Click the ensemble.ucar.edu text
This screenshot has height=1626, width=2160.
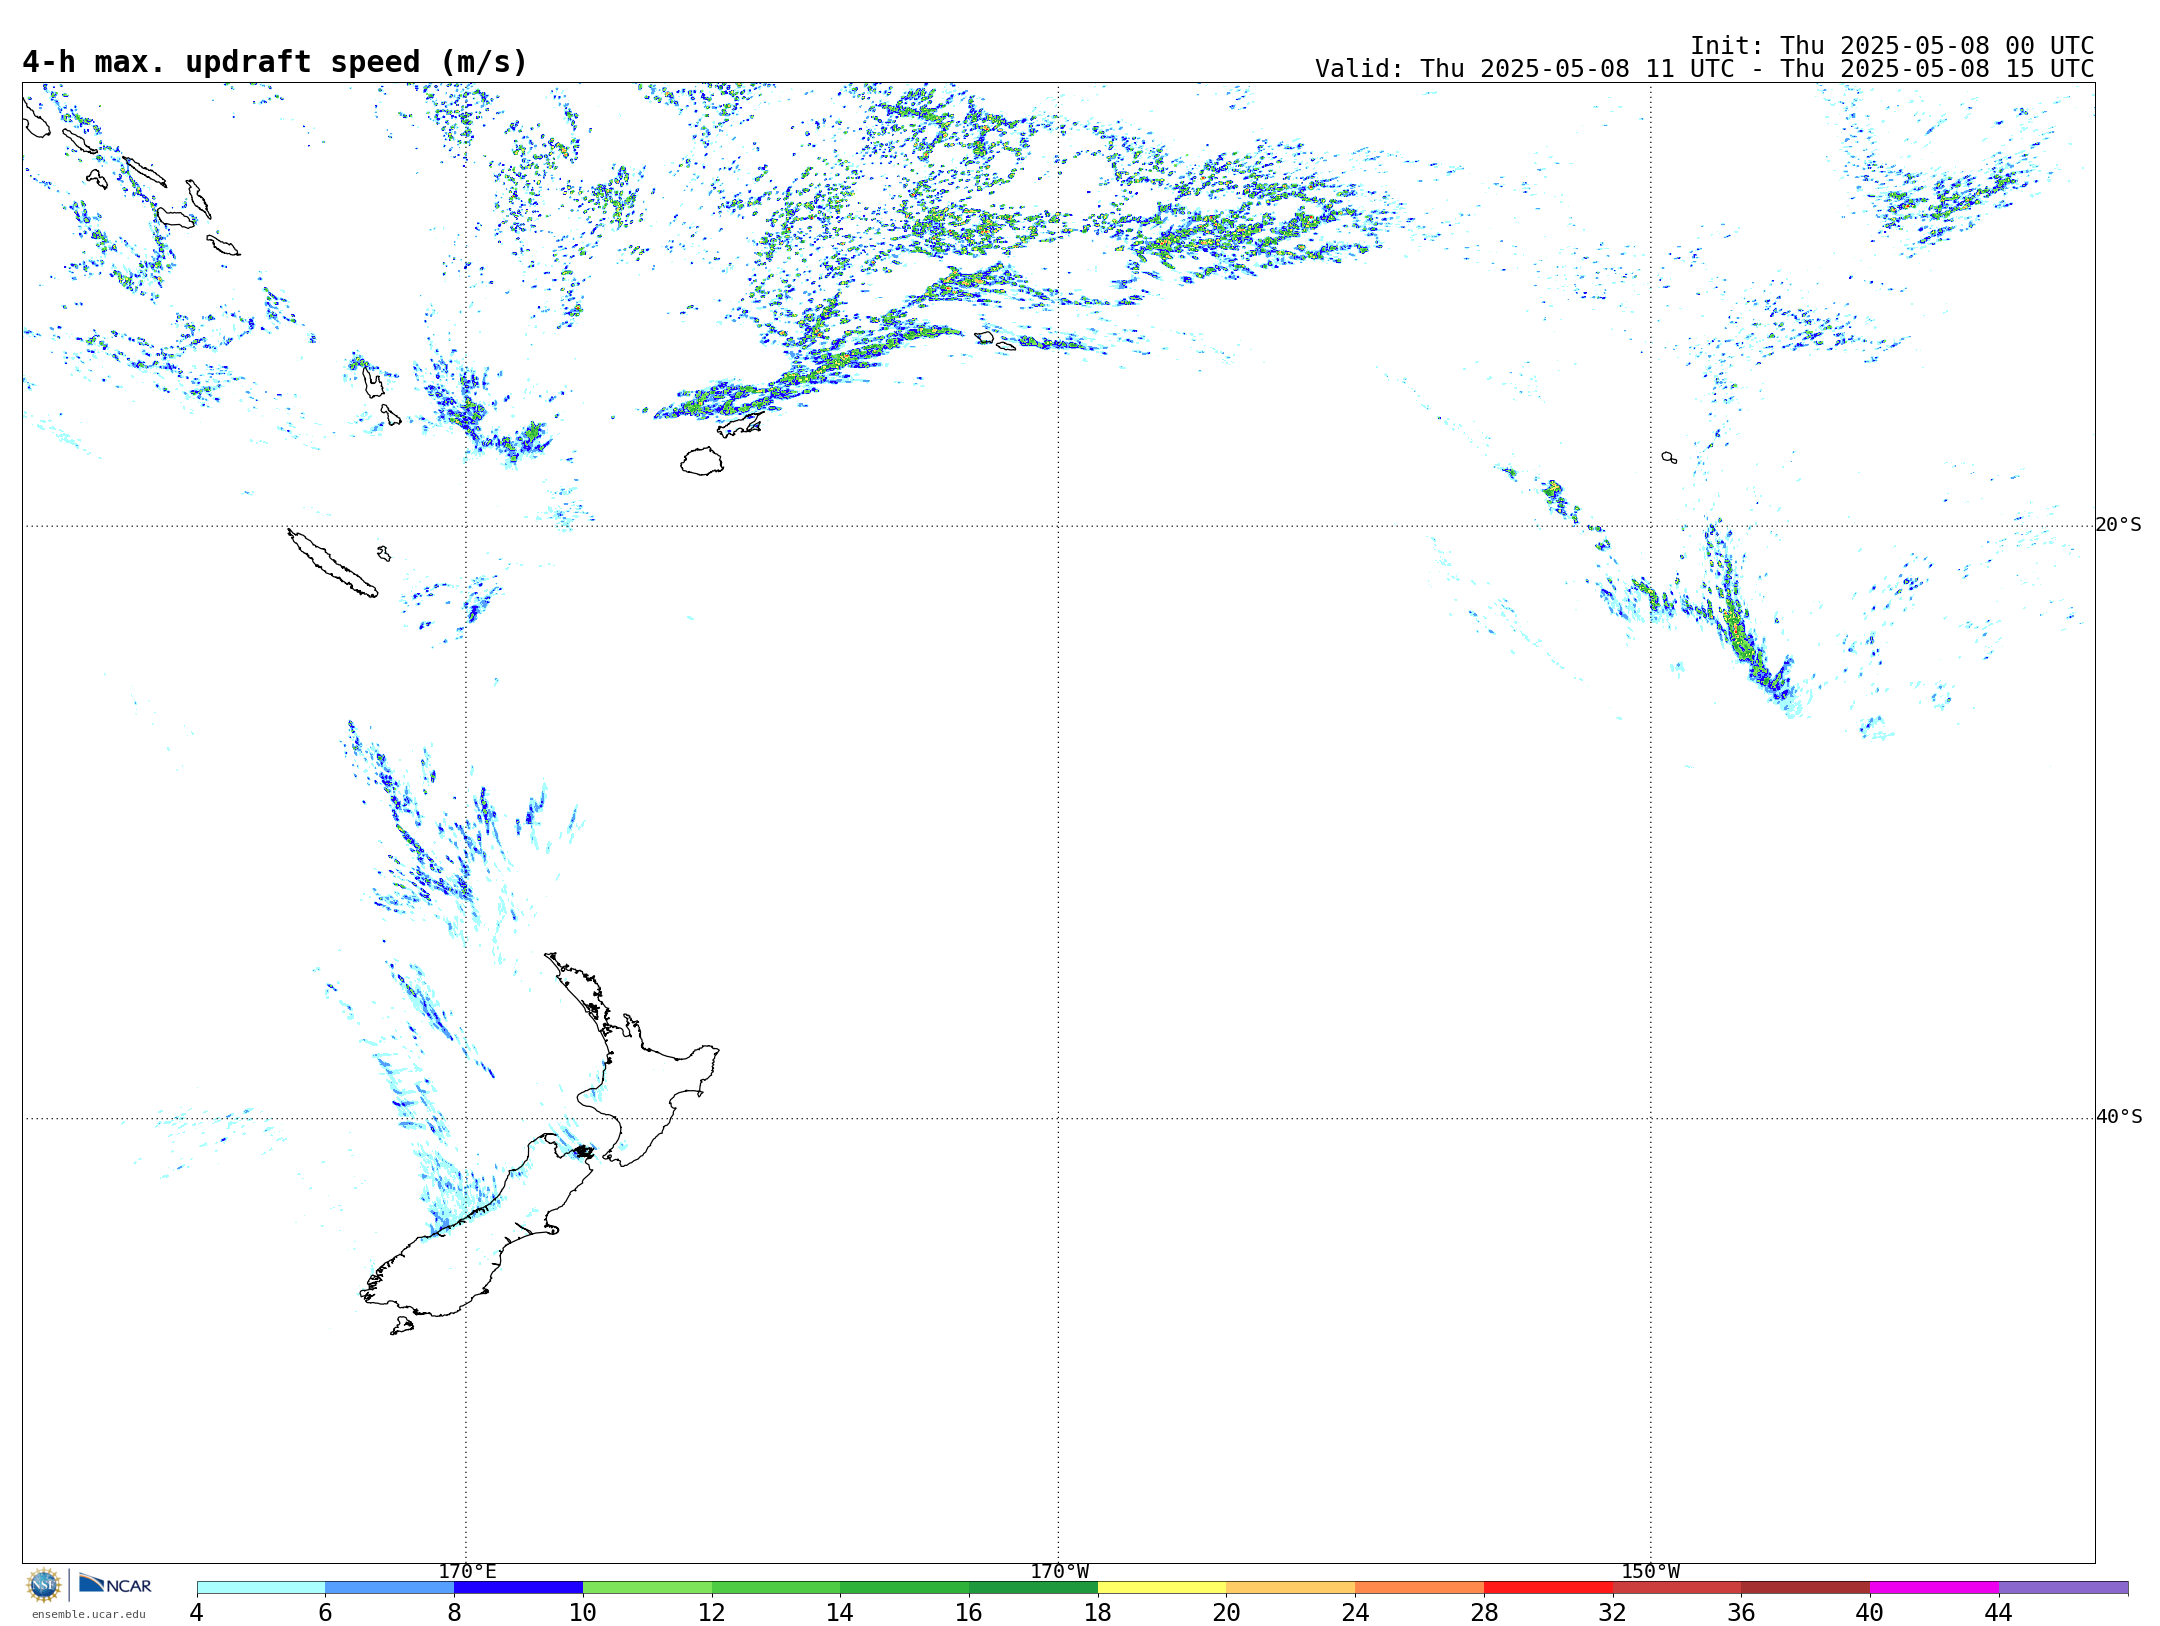(89, 1614)
